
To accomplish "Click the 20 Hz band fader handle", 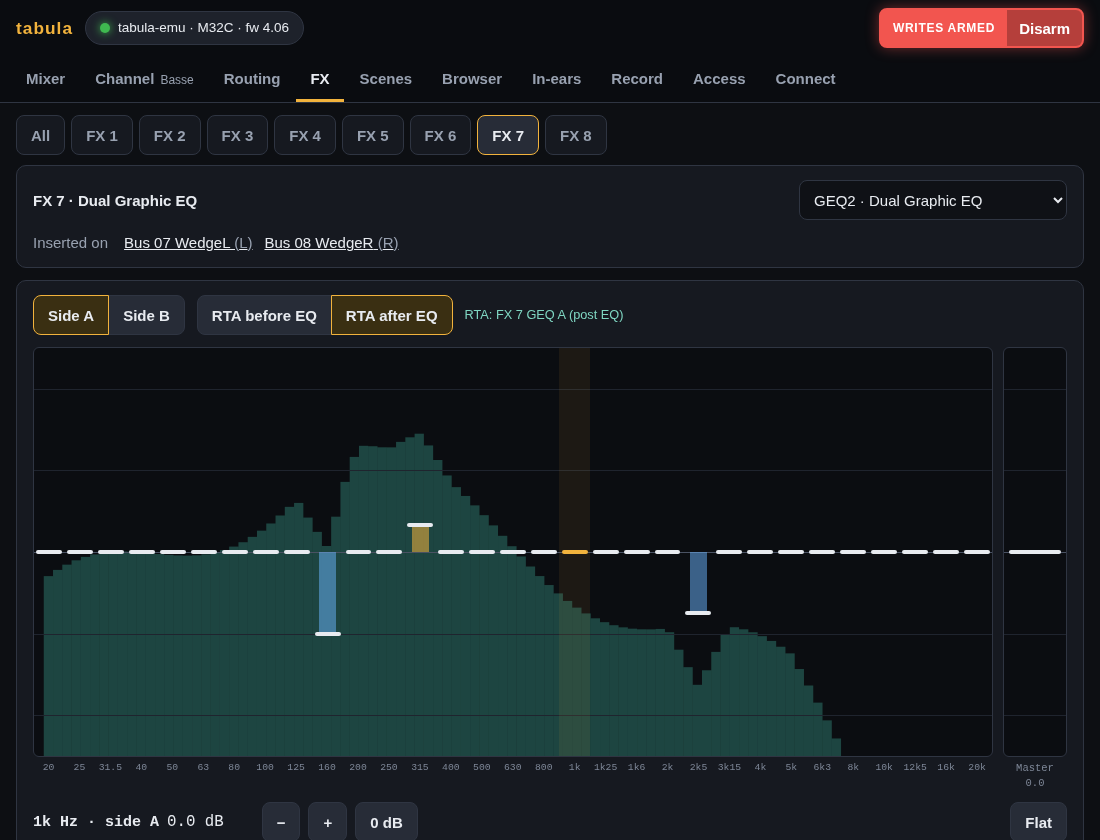I will click(x=49, y=552).
